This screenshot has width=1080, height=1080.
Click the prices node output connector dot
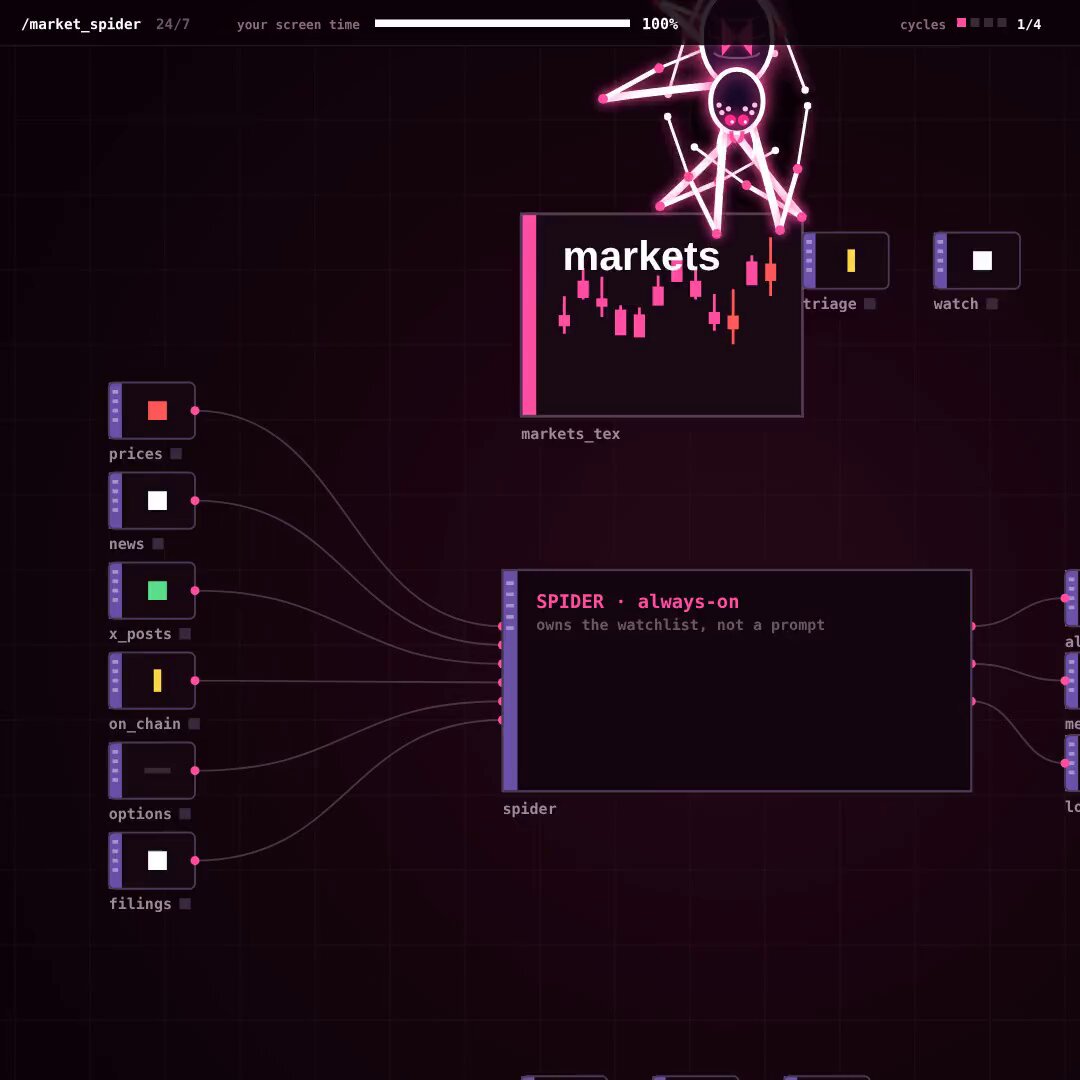point(195,411)
